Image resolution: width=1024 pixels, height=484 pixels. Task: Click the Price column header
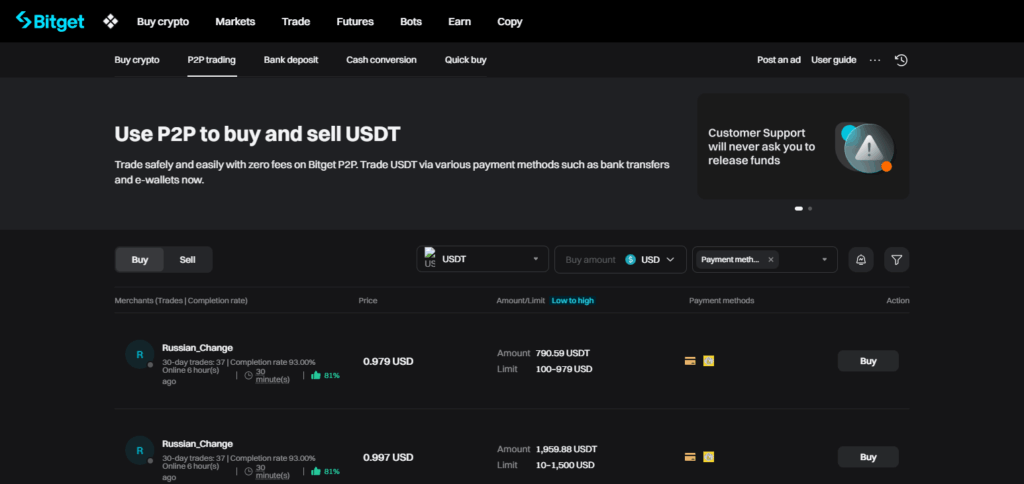coord(368,300)
